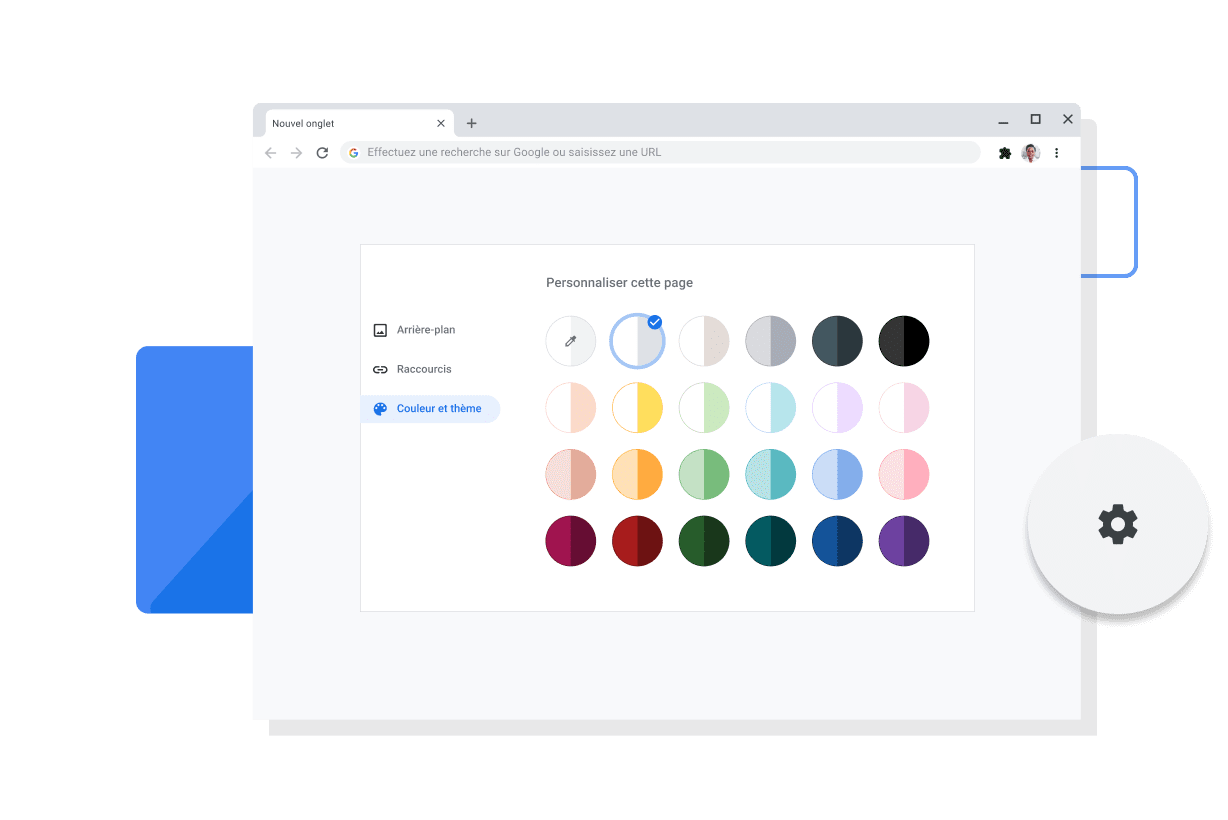Screen dimensions: 1228x820
Task: Open a new tab with the plus button
Action: click(471, 122)
